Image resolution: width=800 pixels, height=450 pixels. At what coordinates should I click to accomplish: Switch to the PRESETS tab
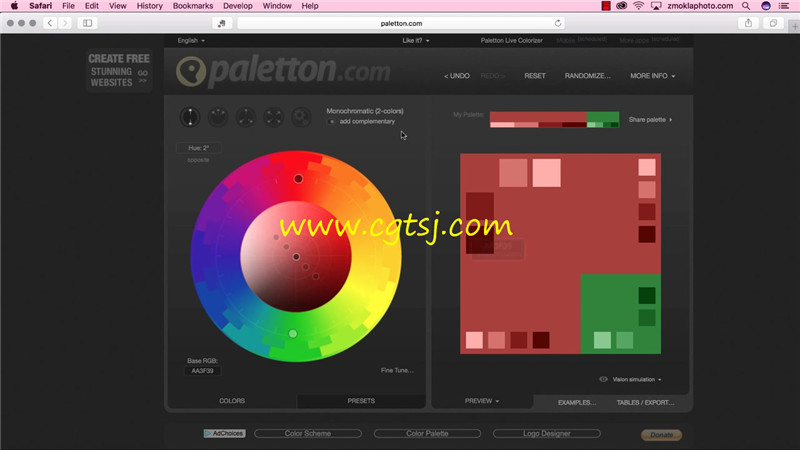(361, 401)
